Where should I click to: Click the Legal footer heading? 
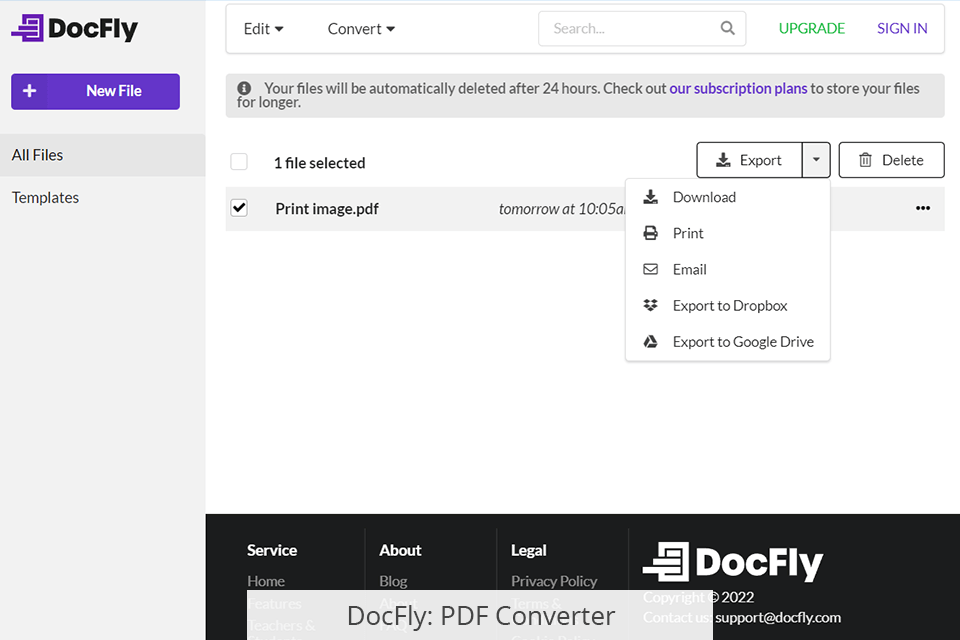click(528, 550)
